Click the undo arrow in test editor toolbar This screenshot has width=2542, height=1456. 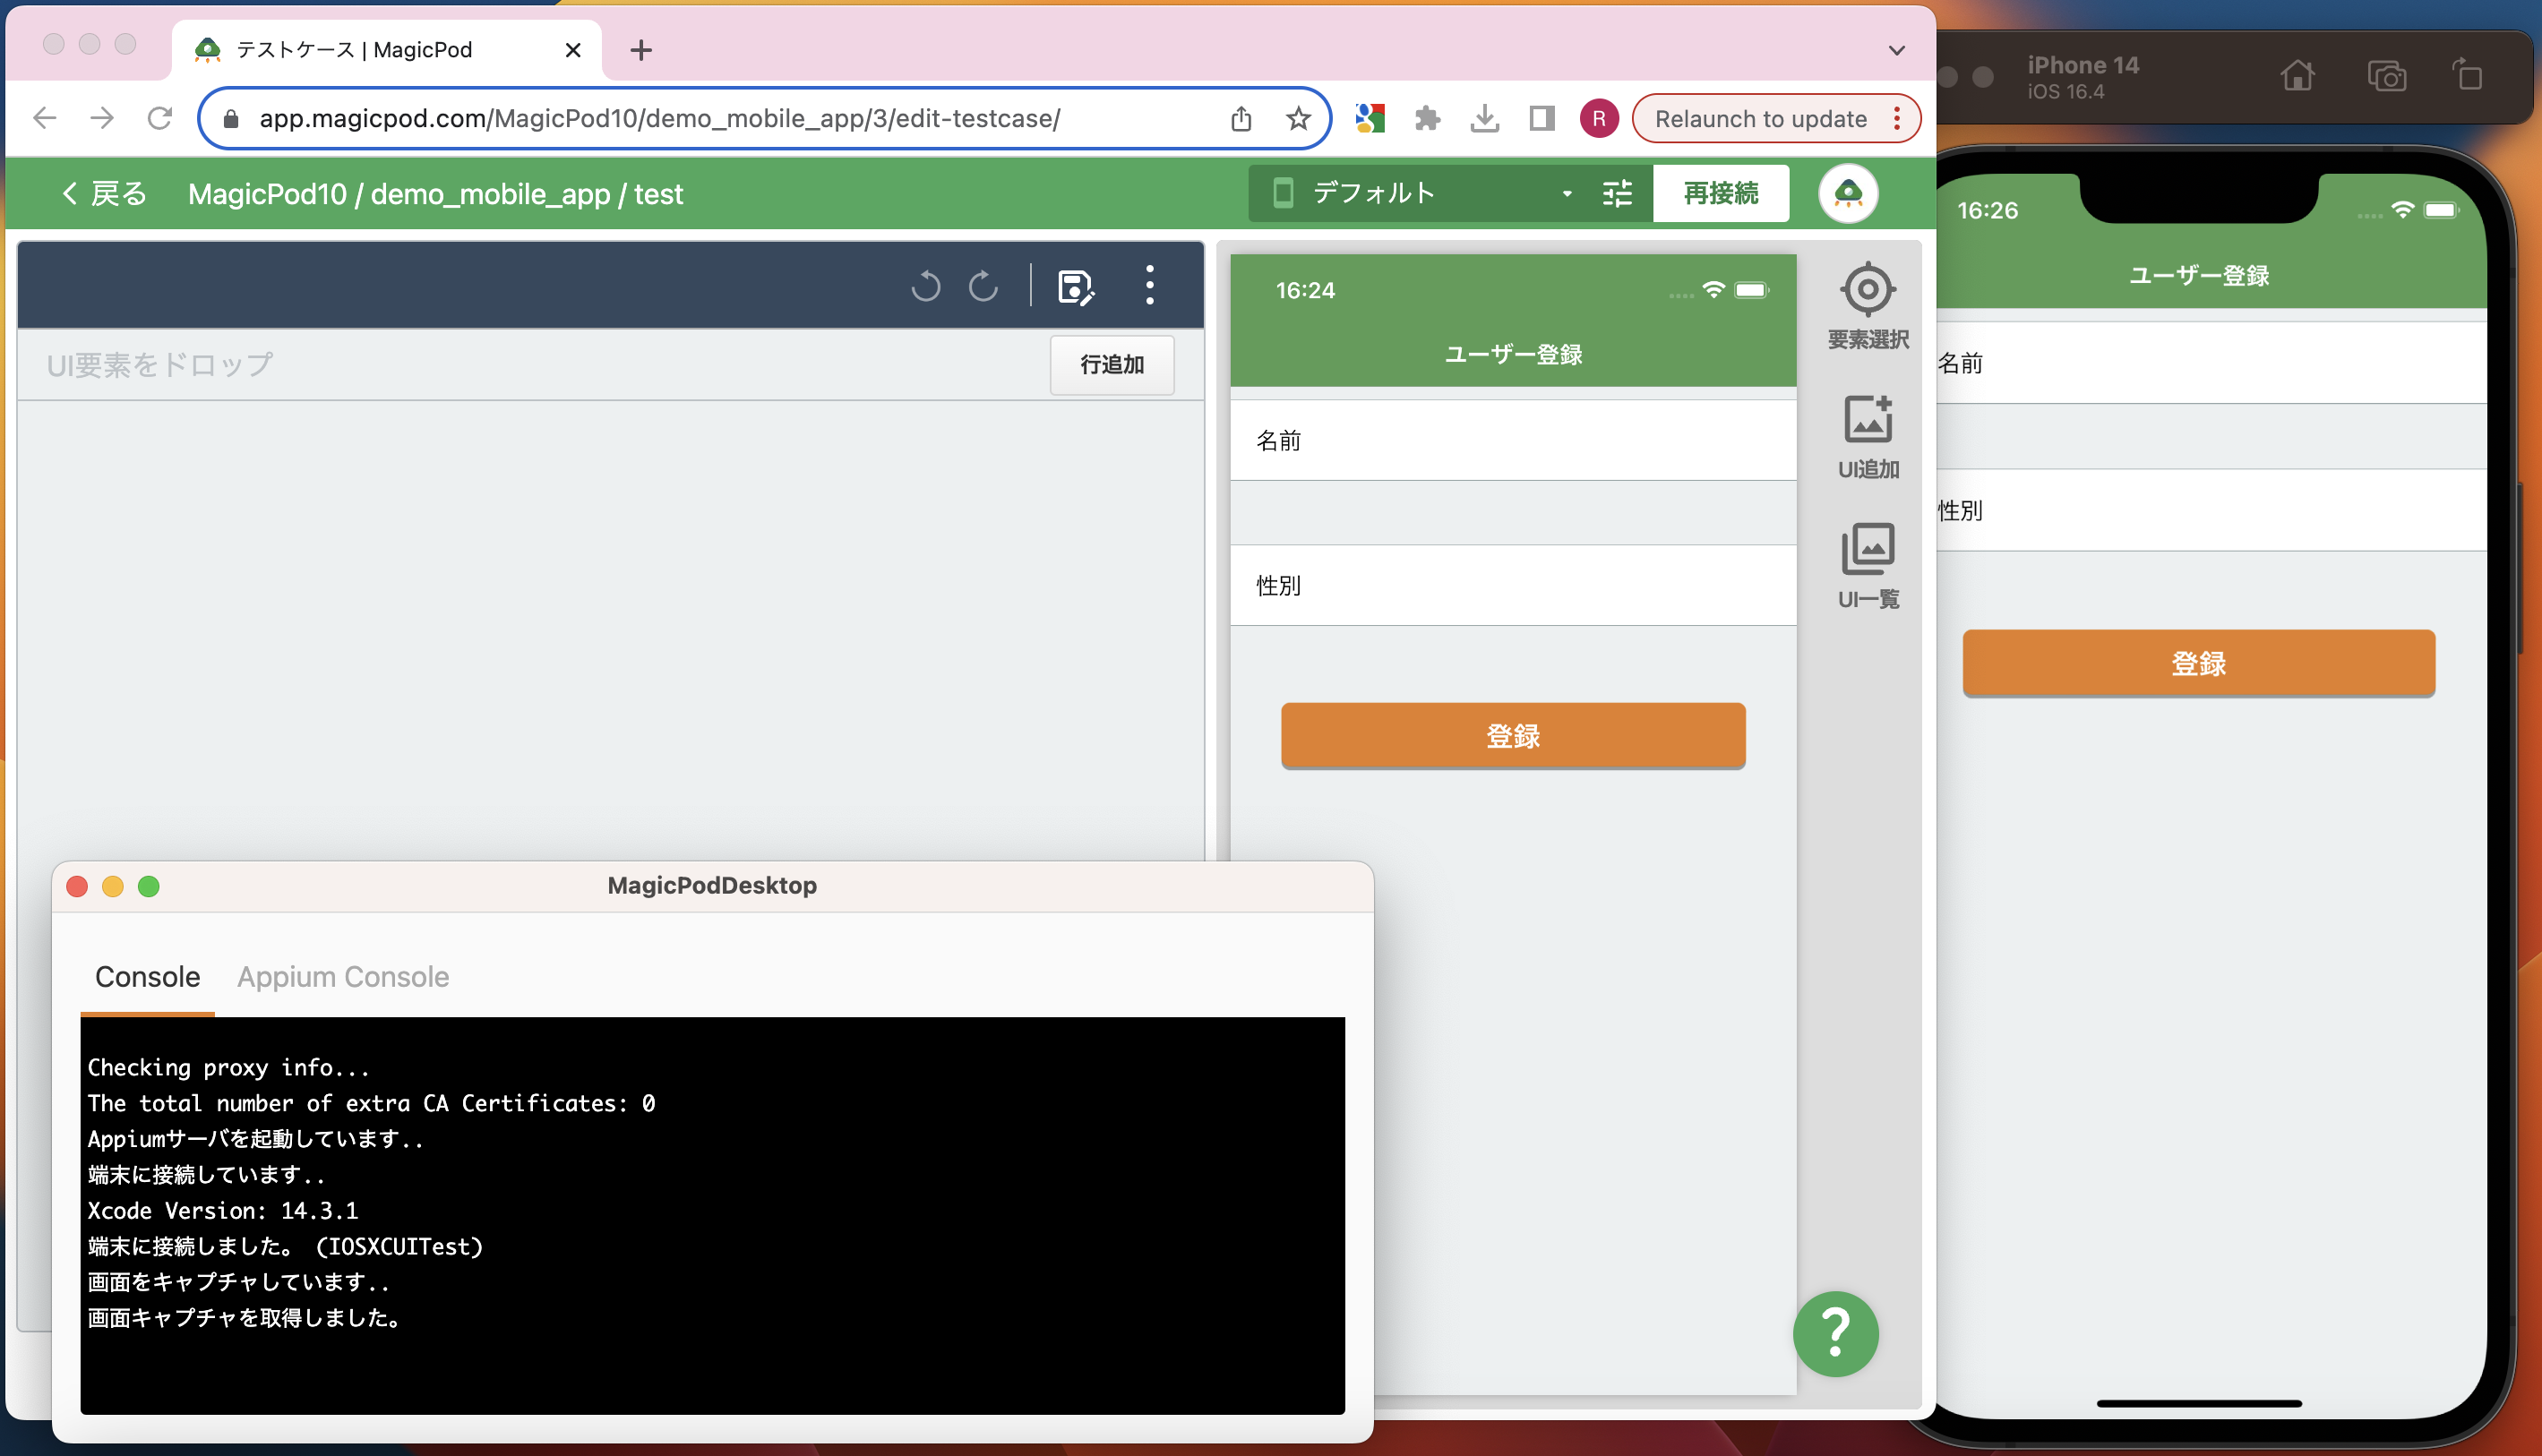tap(926, 286)
